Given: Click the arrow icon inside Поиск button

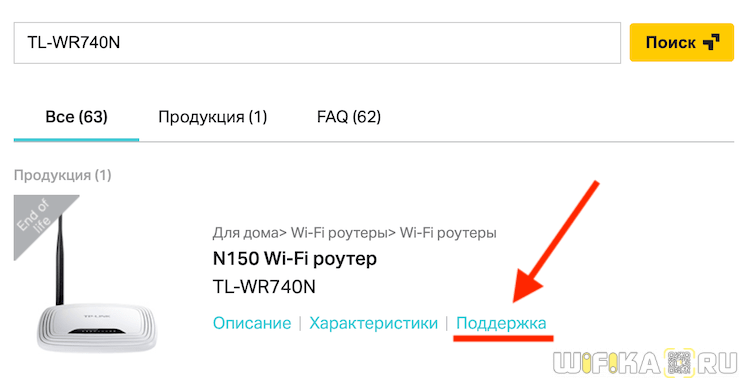Looking at the screenshot, I should click(710, 43).
